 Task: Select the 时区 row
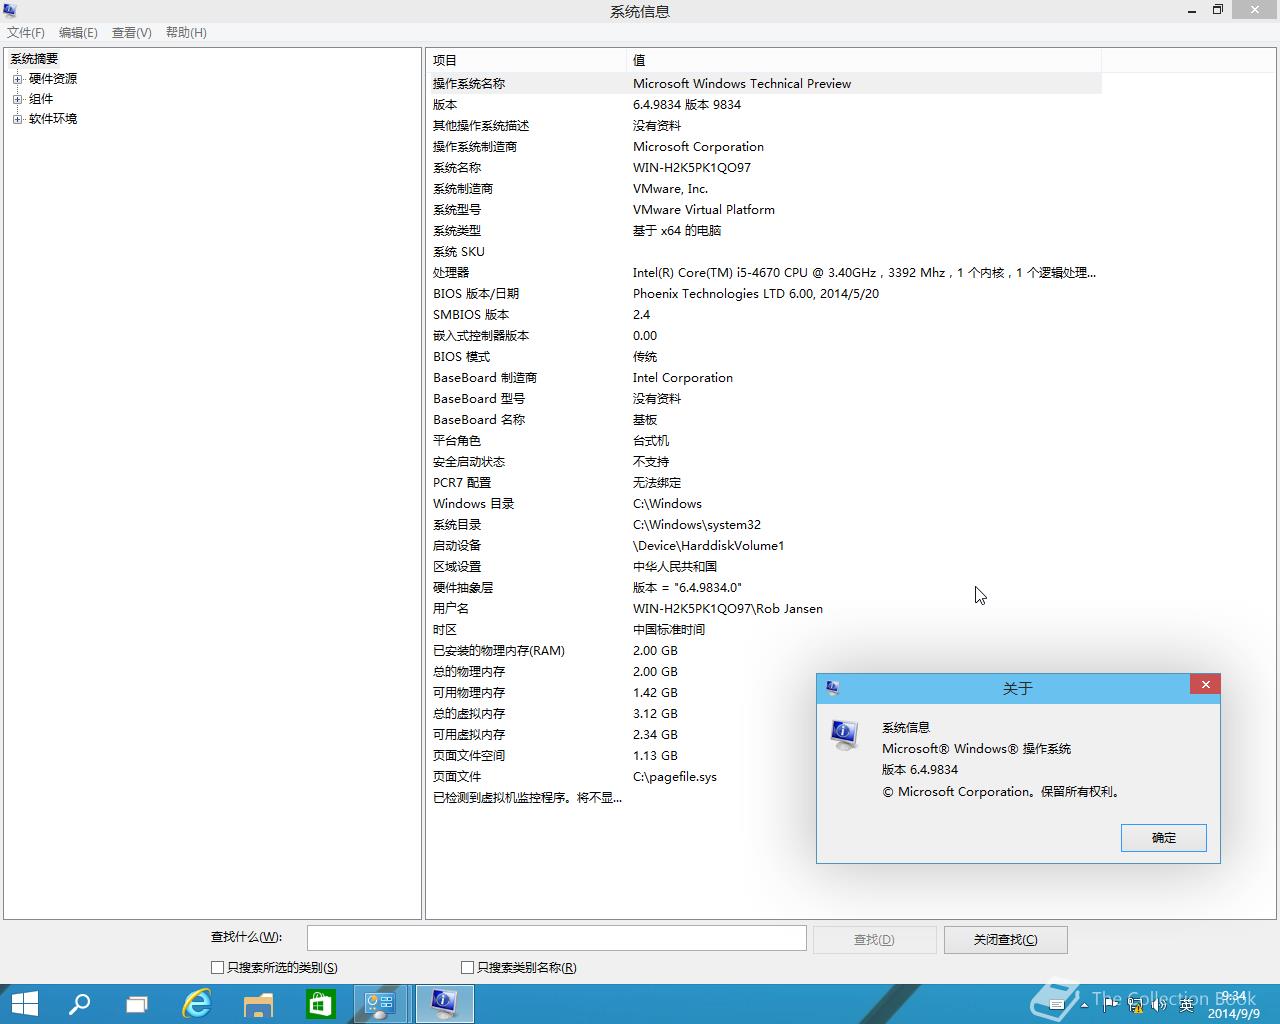coord(764,630)
